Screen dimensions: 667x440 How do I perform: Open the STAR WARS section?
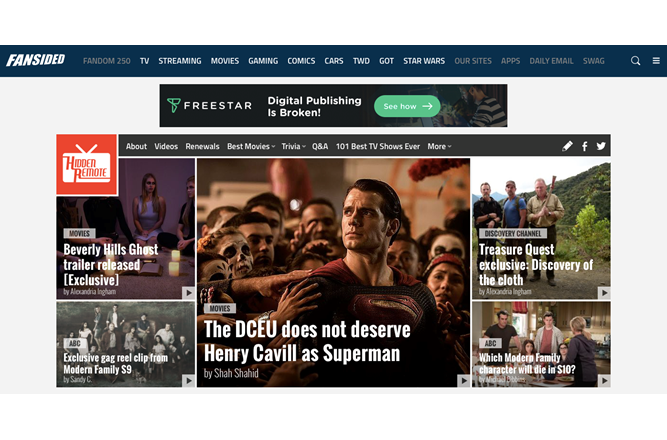coord(424,61)
